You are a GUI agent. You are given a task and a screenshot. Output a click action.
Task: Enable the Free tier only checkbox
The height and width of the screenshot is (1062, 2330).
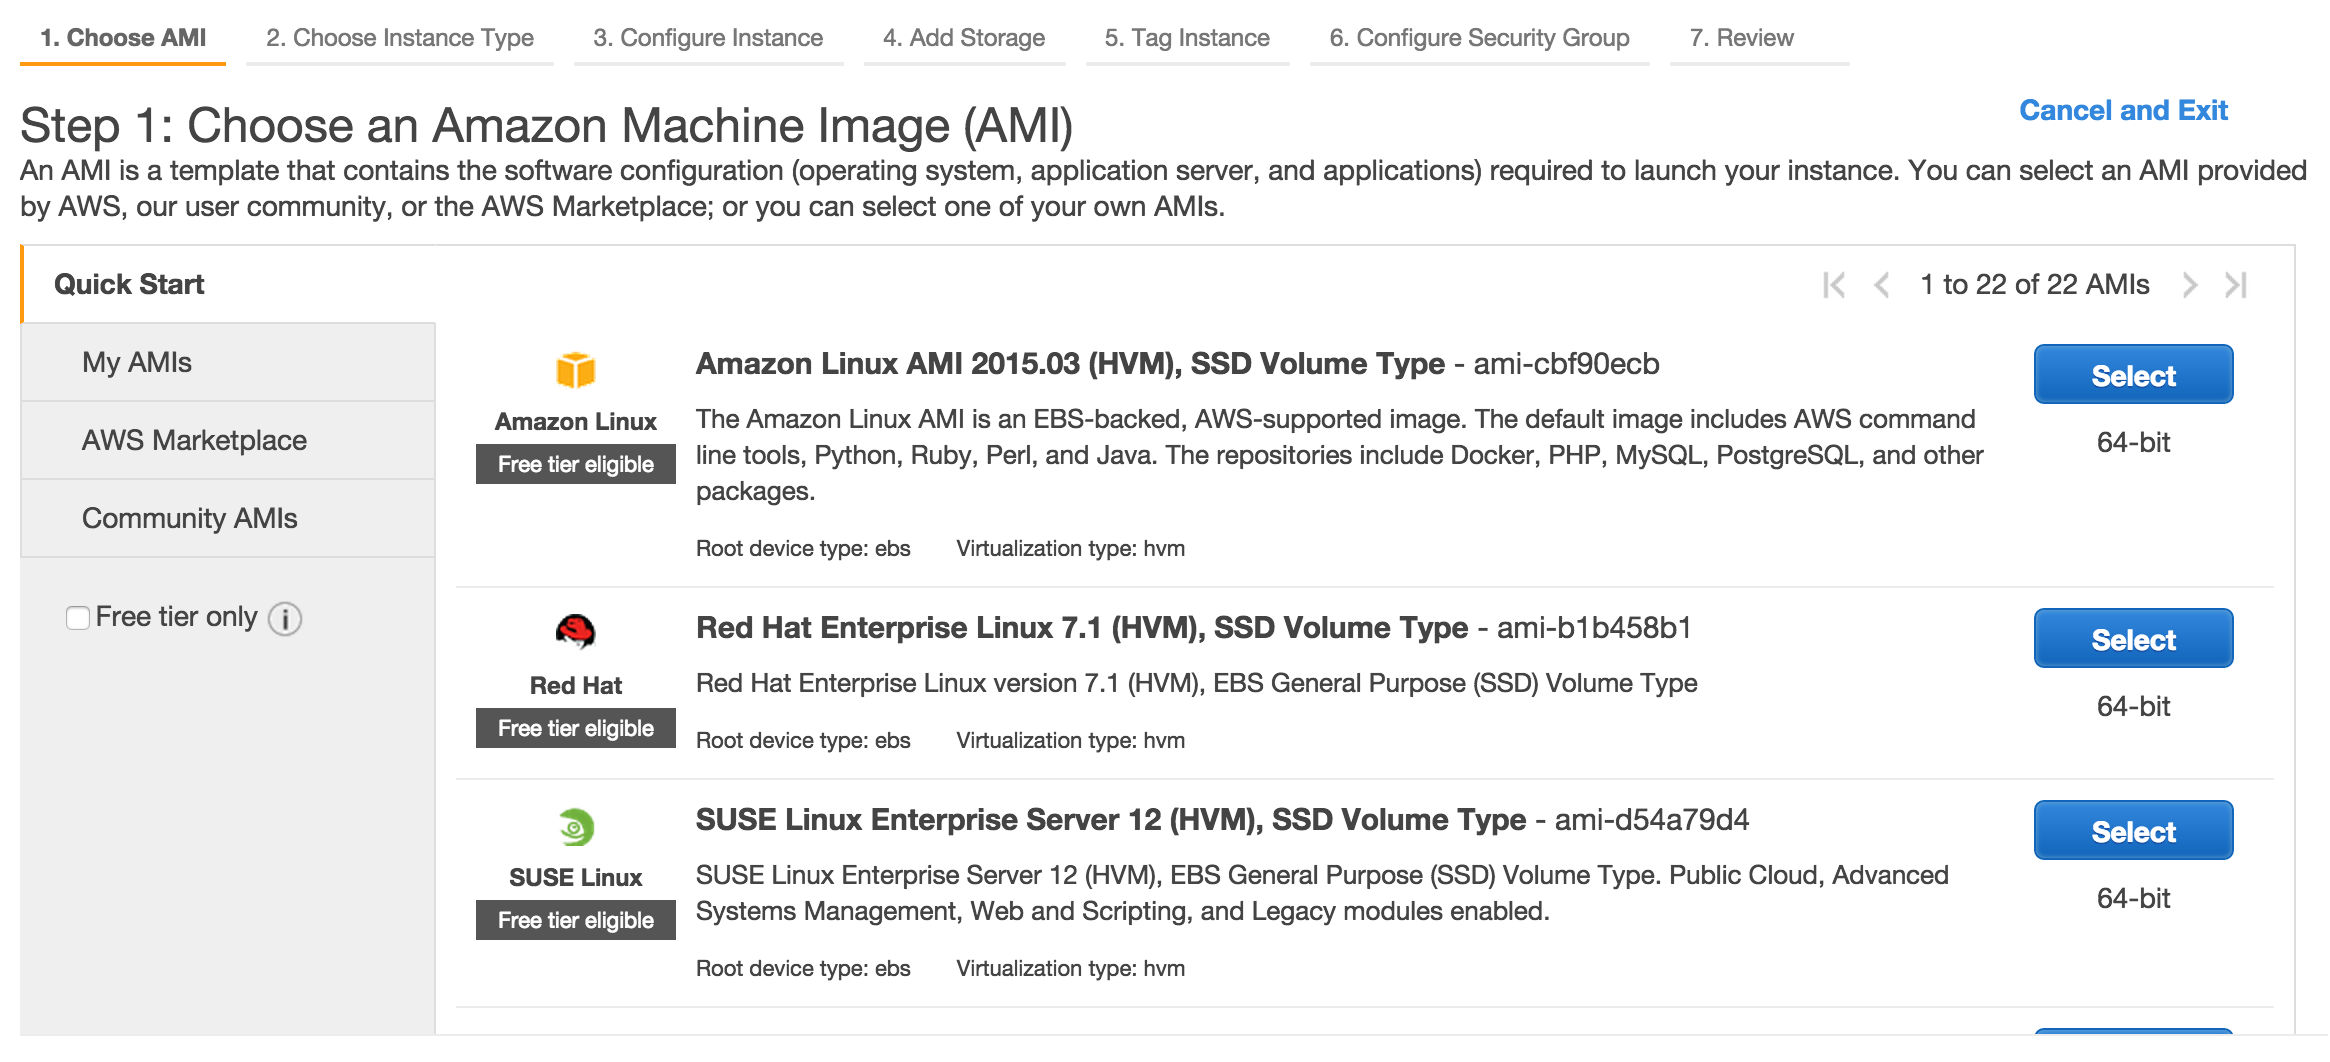pos(78,618)
